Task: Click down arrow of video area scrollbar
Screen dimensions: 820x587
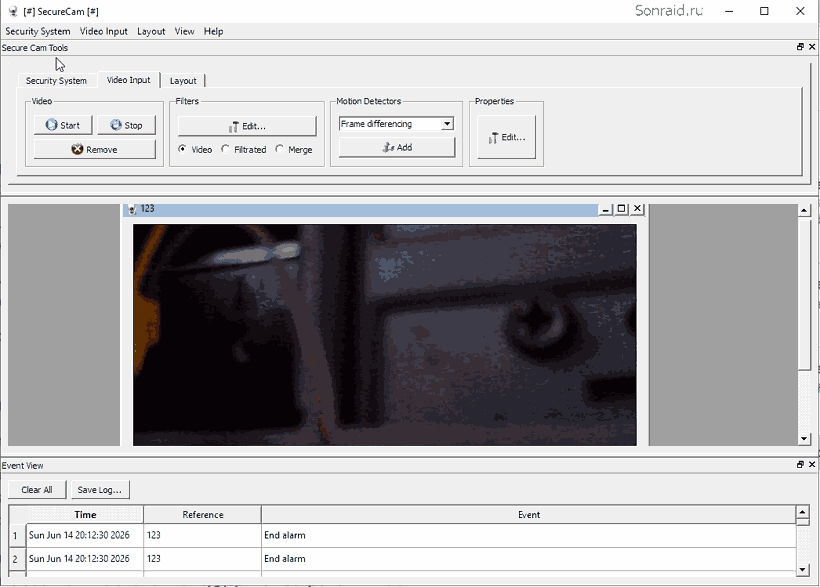Action: [x=804, y=439]
